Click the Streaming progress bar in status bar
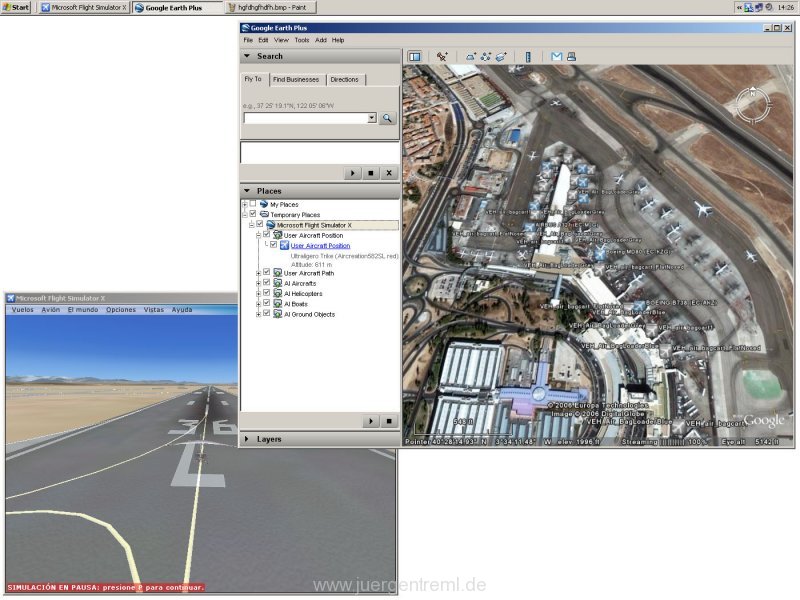Screen dimensions: 800x600 pyautogui.click(x=672, y=442)
